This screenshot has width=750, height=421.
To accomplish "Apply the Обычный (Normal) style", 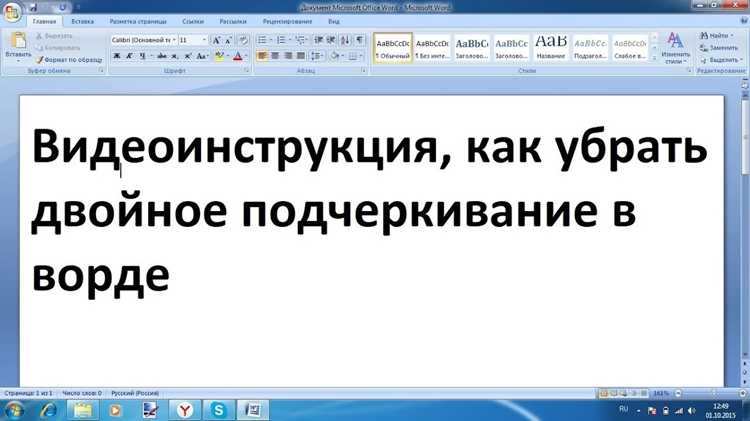I will tap(393, 48).
